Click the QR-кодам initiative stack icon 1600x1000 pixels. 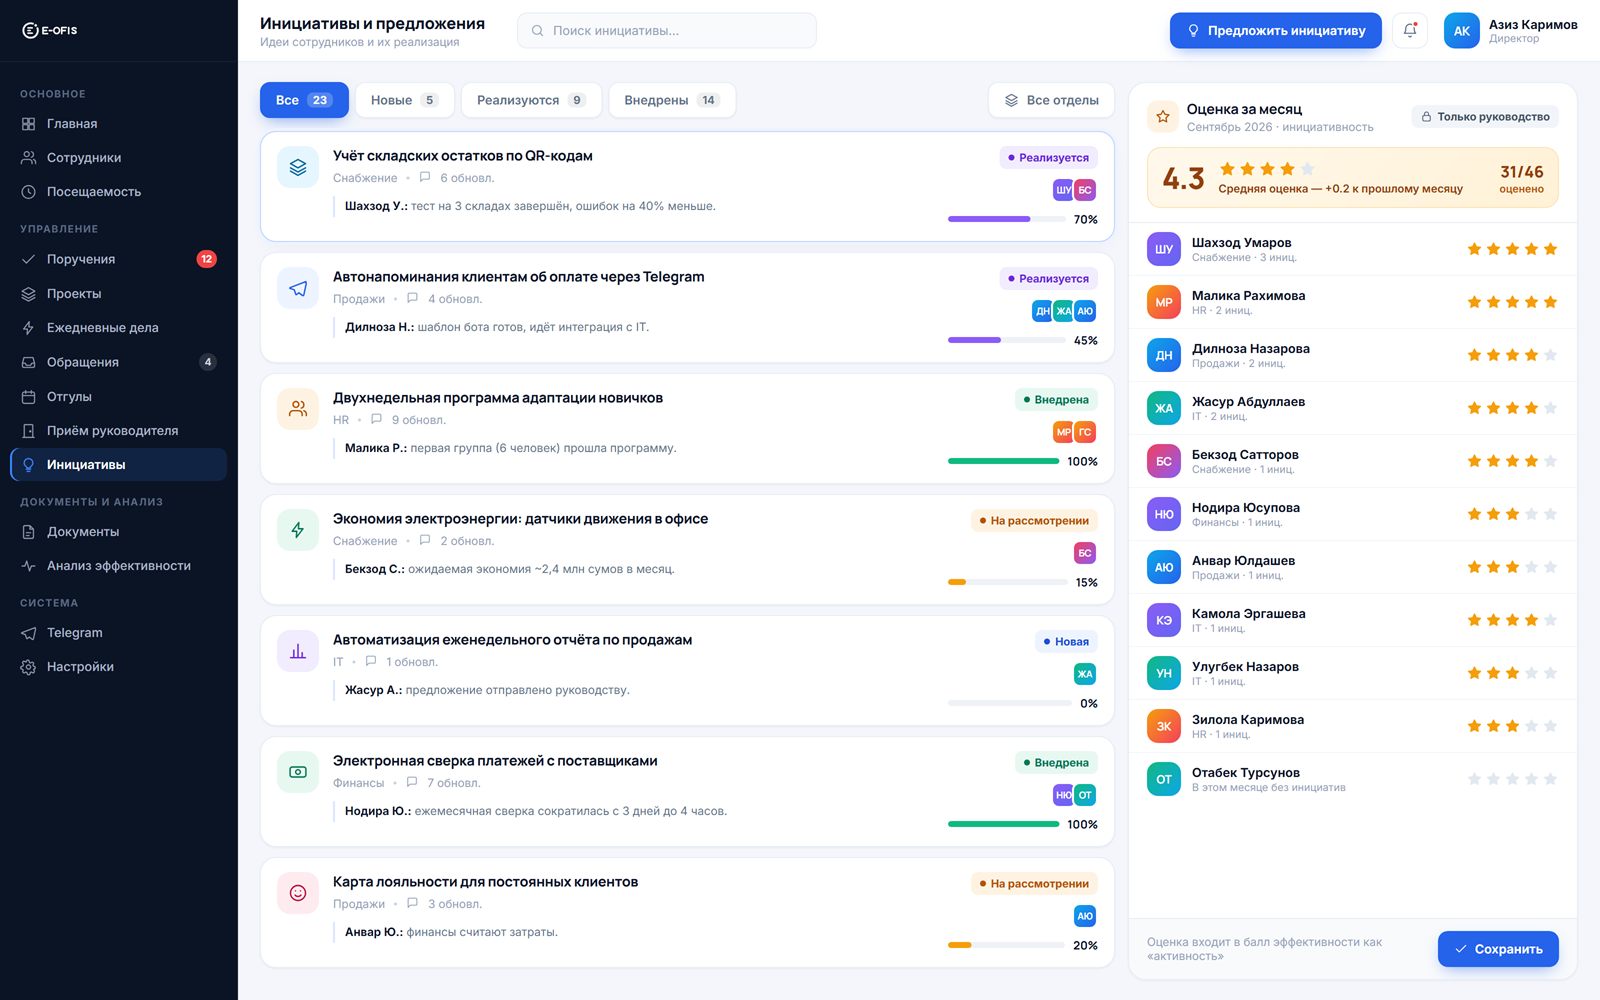298,167
